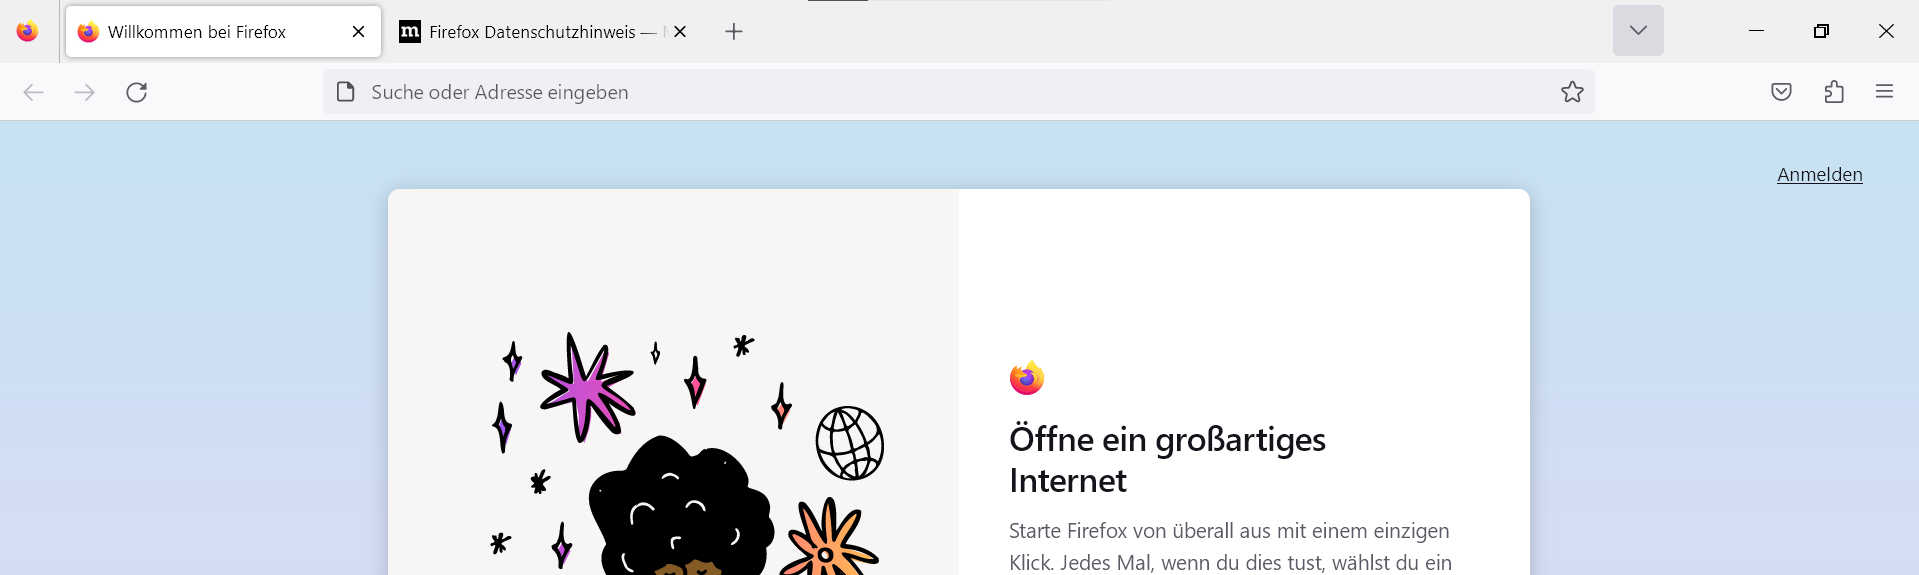Expand the list all tabs dropdown
The height and width of the screenshot is (575, 1919).
(1638, 31)
